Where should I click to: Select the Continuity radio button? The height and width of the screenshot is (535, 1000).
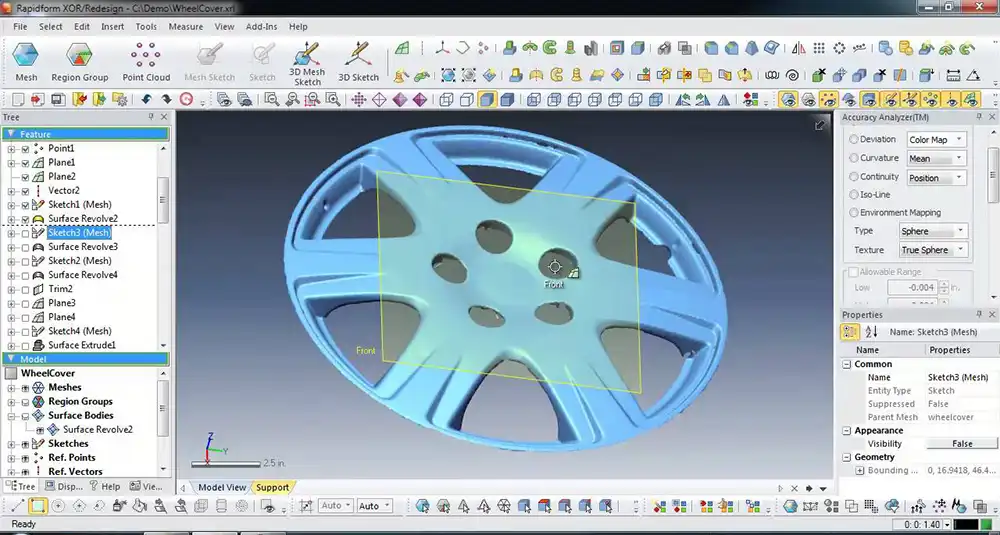point(853,177)
